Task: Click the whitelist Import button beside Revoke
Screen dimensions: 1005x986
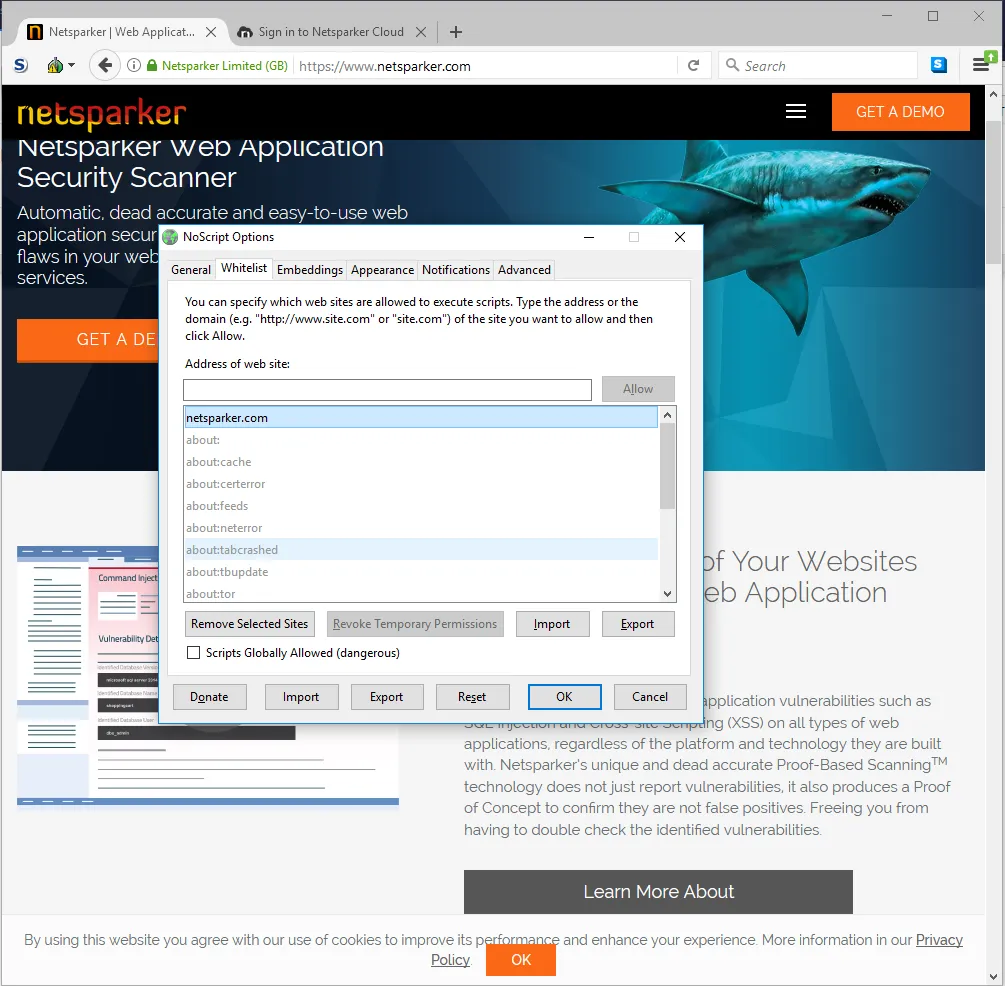Action: (552, 624)
